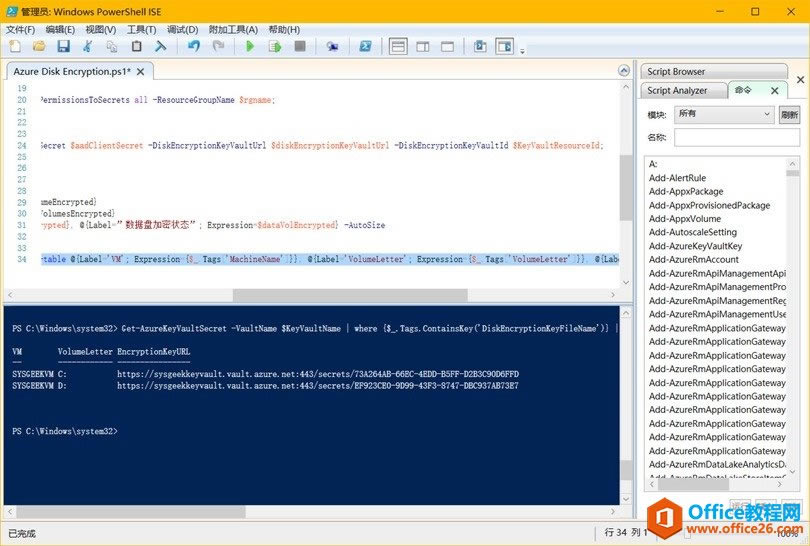Click the 已完成 status bar text
The width and height of the screenshot is (810, 546).
click(22, 533)
